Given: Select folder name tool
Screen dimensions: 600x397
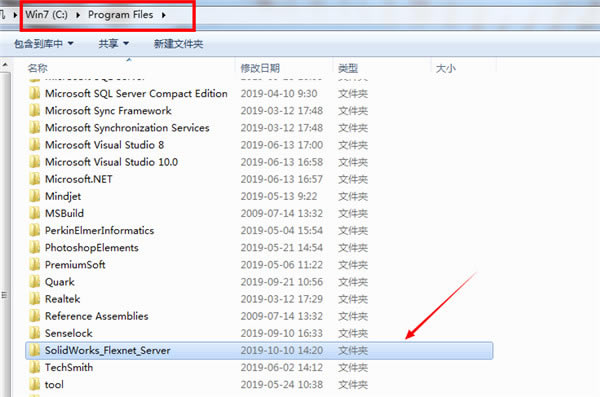Looking at the screenshot, I should [54, 384].
